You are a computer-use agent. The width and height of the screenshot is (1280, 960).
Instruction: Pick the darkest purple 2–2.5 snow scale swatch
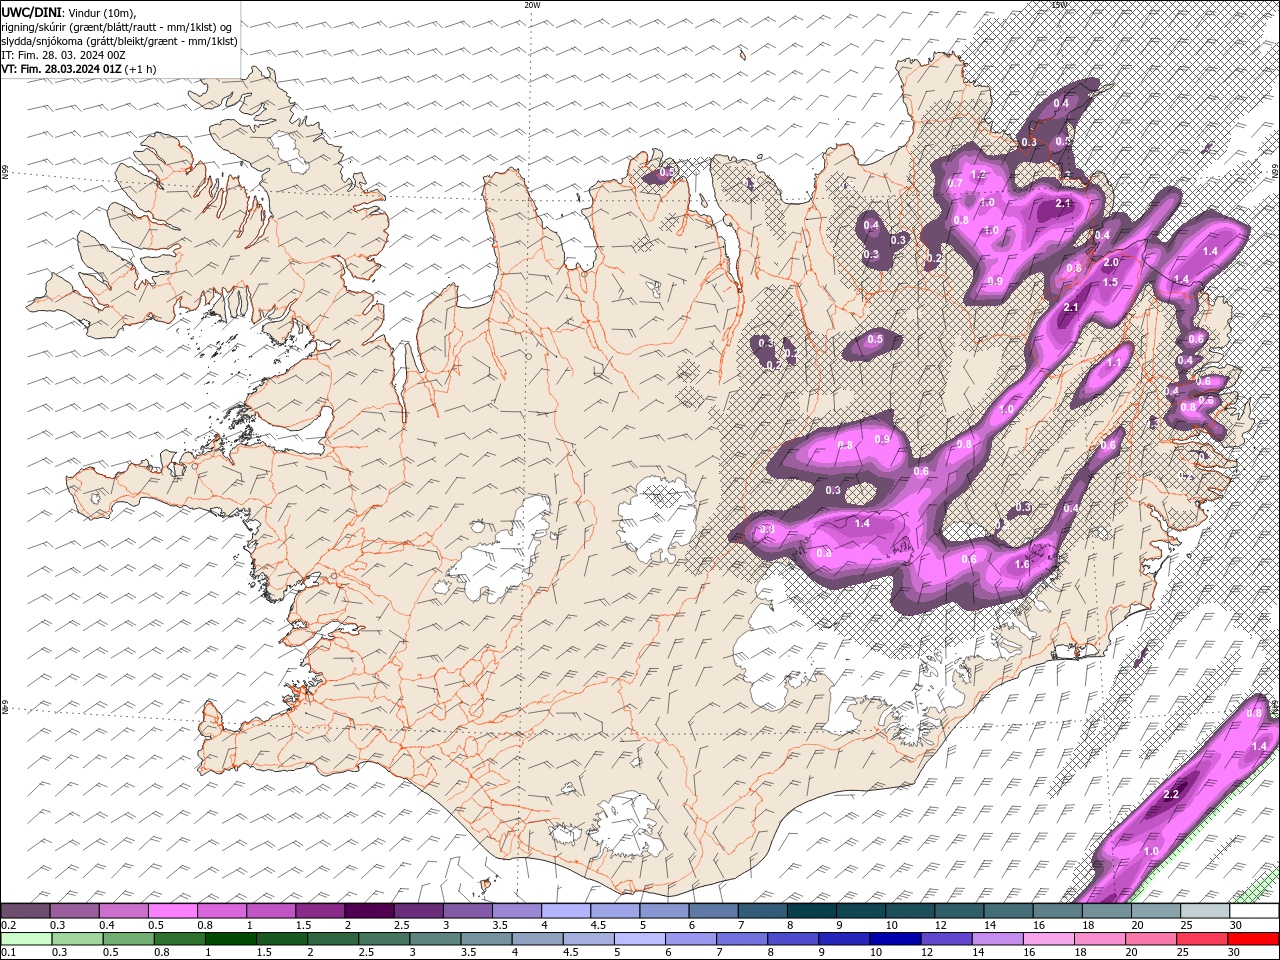pos(368,911)
